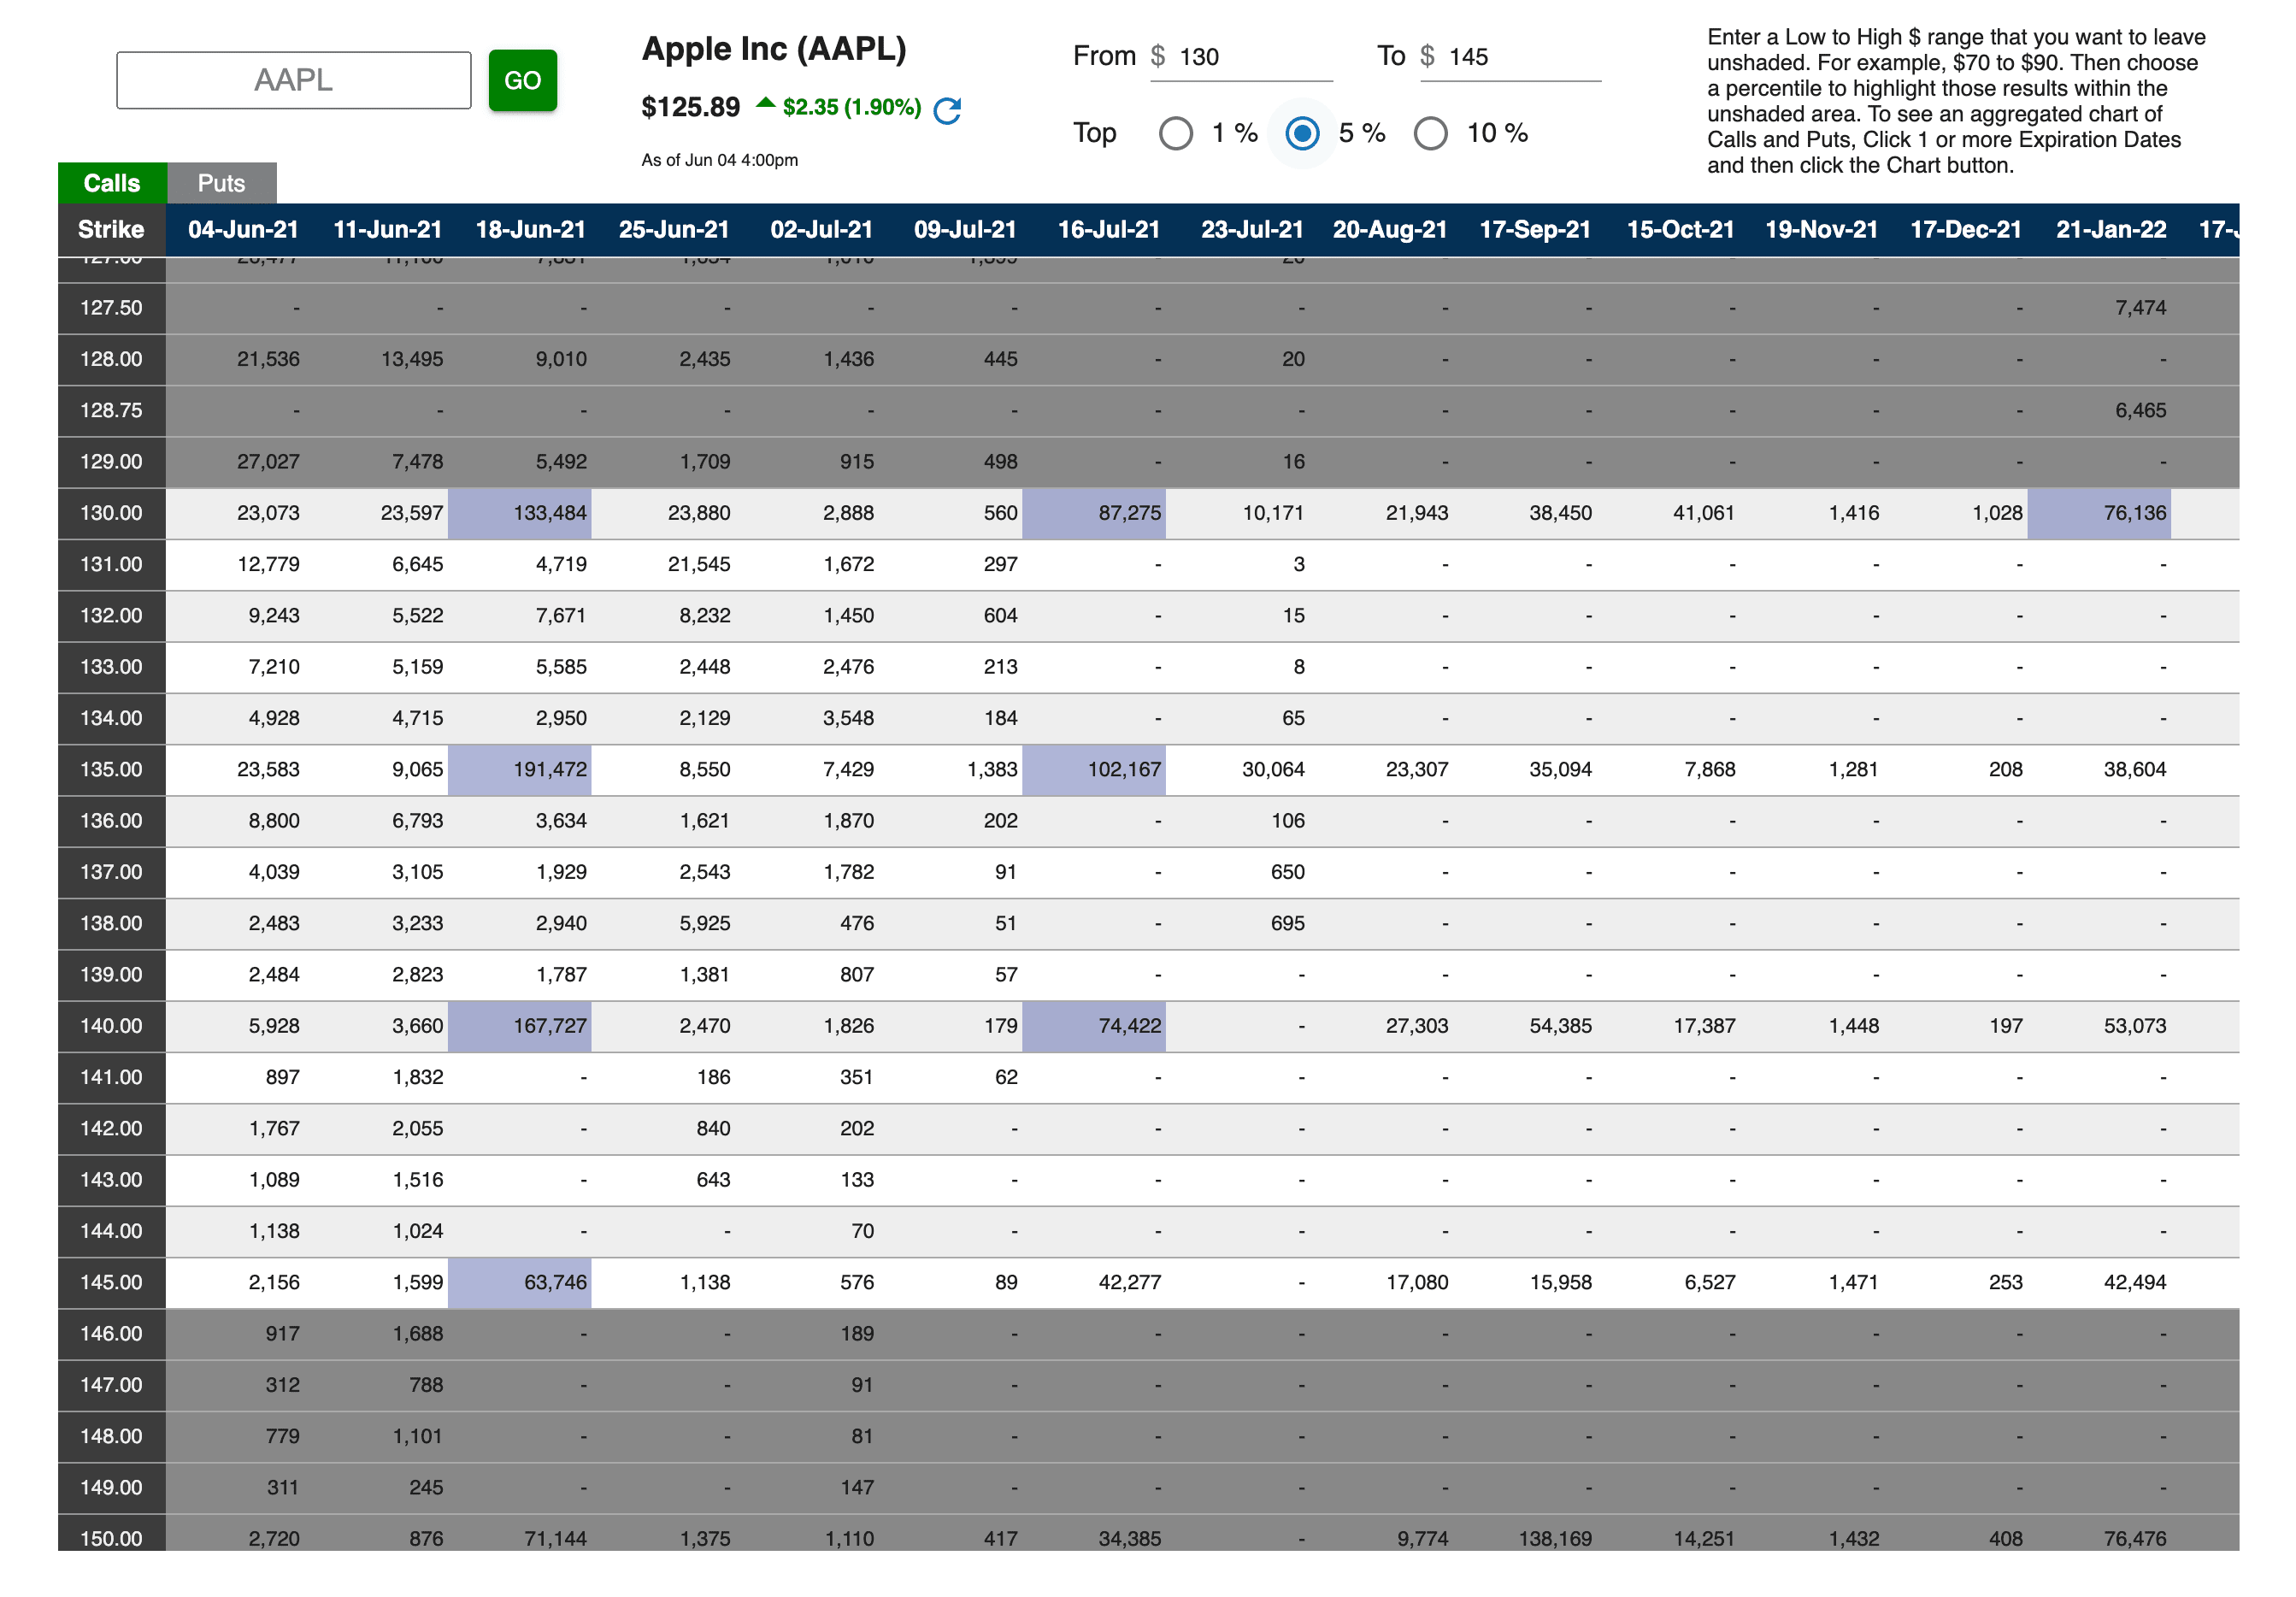This screenshot has width=2296, height=1597.
Task: Click the $125.89 stock price
Action: [690, 107]
